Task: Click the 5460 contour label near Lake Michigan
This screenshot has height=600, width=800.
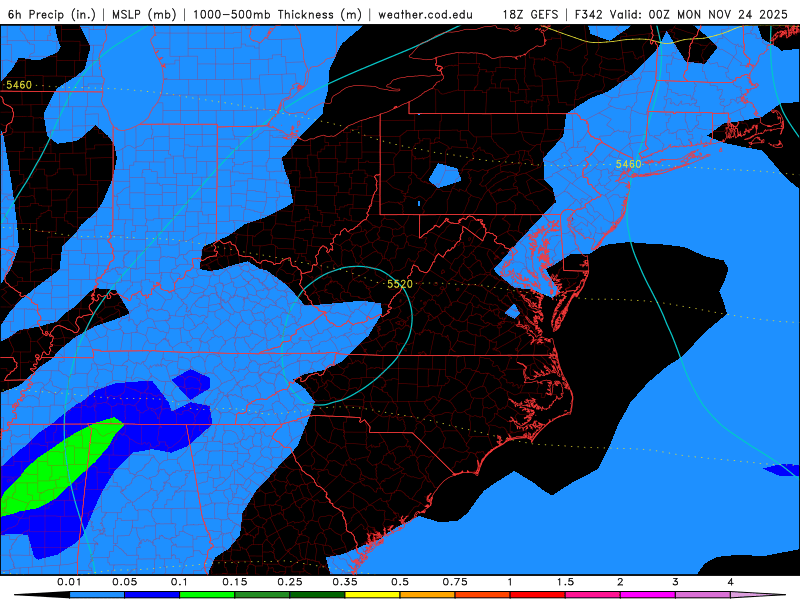Action: point(19,85)
